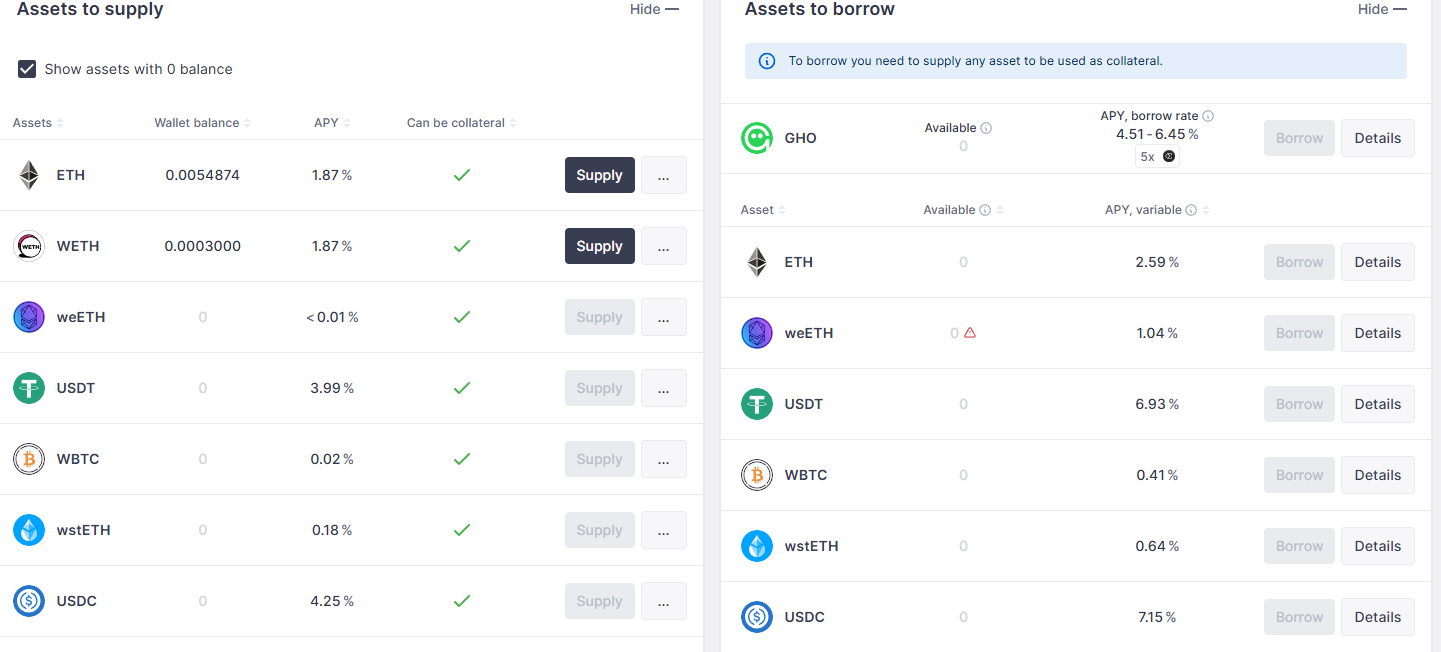Click info icon next to APY, variable
1441x652 pixels.
tap(1191, 210)
